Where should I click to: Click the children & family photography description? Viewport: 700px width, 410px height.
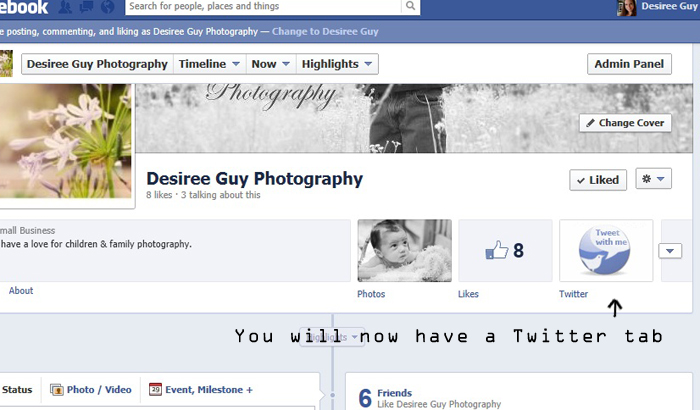tap(96, 244)
